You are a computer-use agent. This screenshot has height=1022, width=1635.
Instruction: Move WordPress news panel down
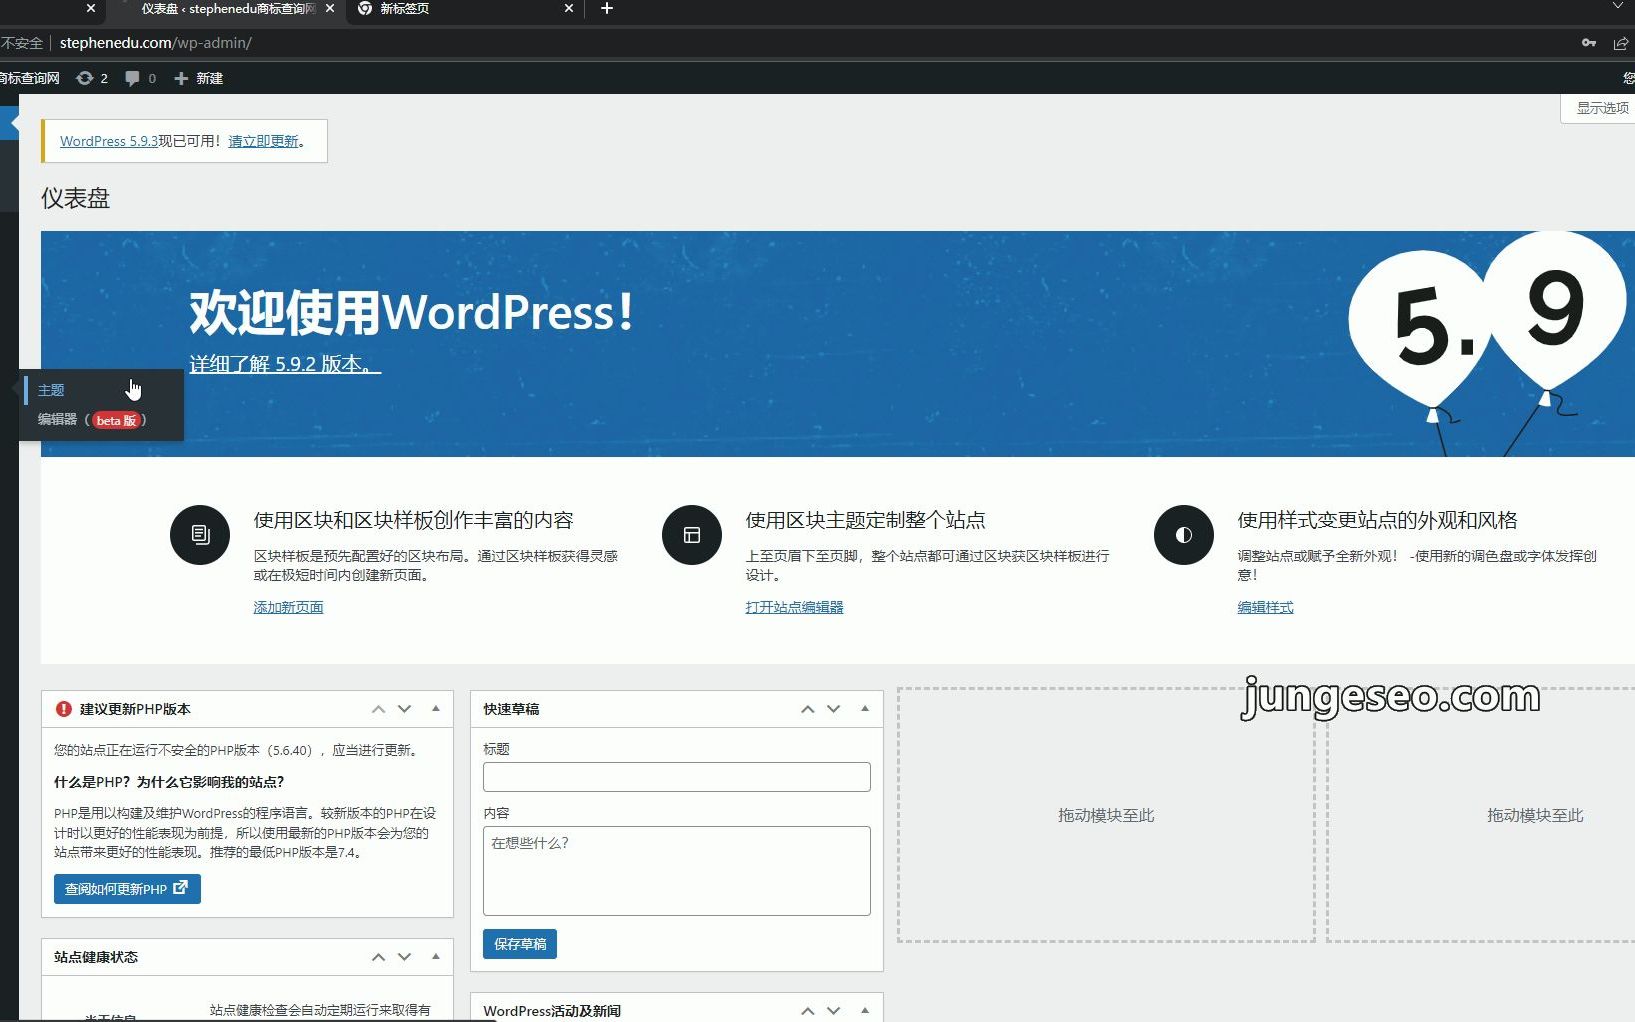coord(834,1011)
